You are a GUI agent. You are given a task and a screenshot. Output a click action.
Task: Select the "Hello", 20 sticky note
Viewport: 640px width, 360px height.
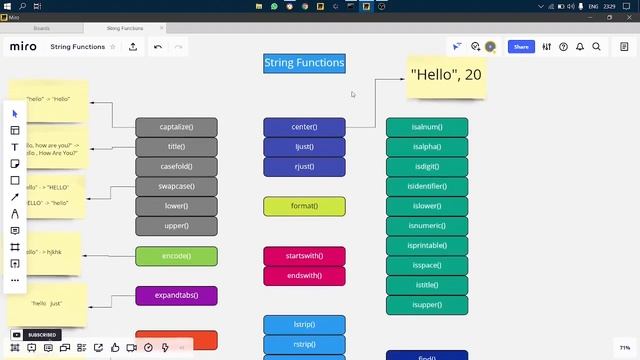[x=446, y=78]
